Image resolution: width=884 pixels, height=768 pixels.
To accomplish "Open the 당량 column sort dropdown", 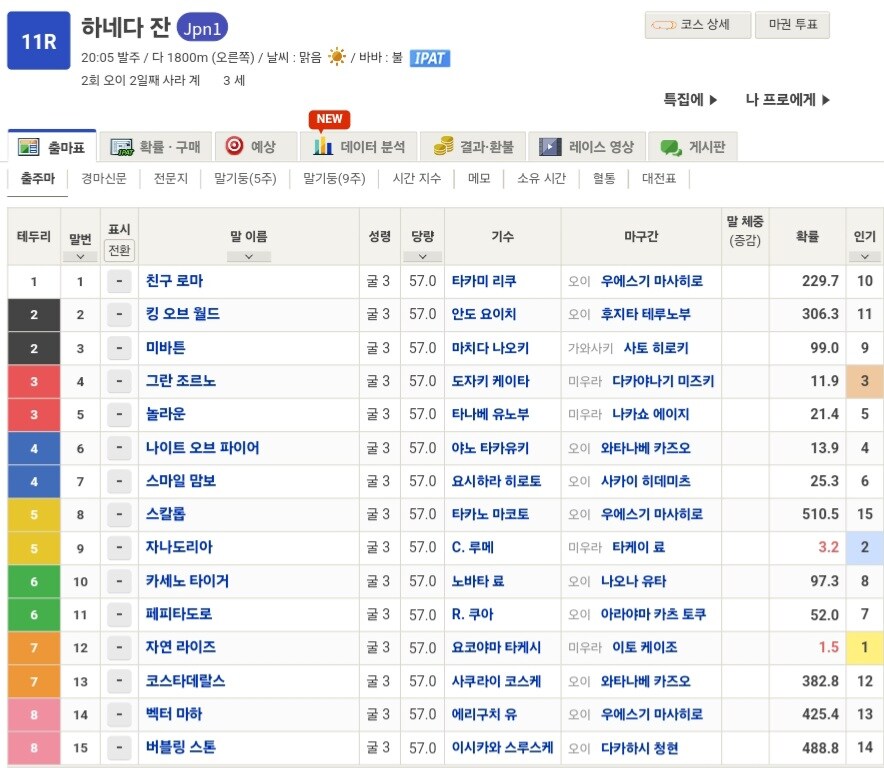I will [x=423, y=256].
